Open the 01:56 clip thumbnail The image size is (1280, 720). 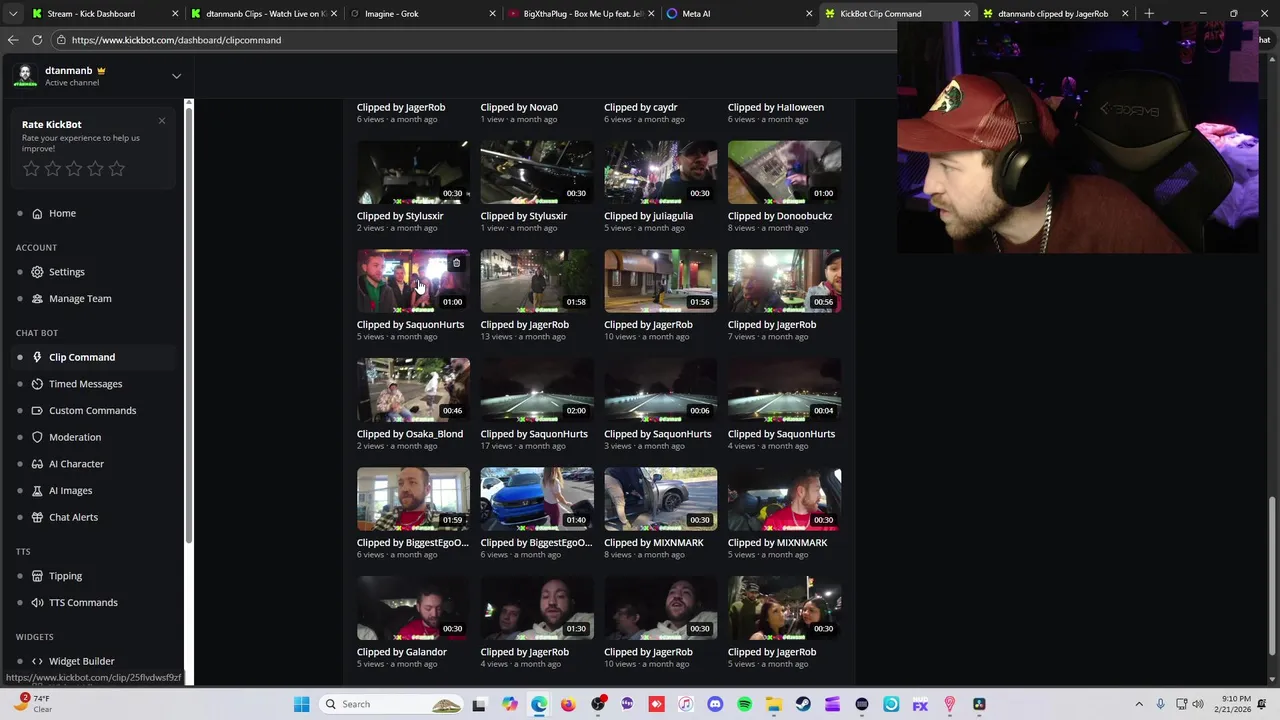[660, 281]
